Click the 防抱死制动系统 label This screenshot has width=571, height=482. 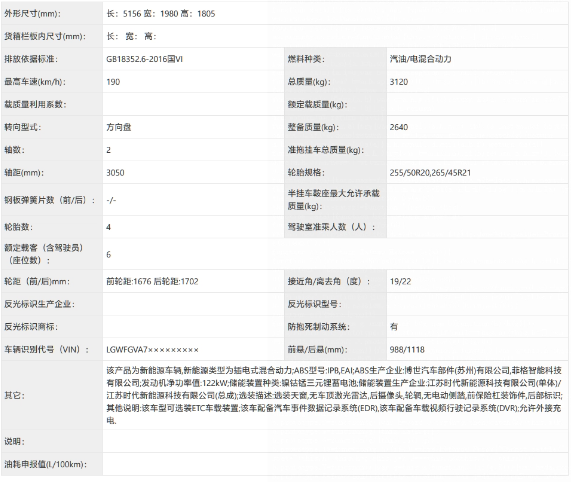319,327
